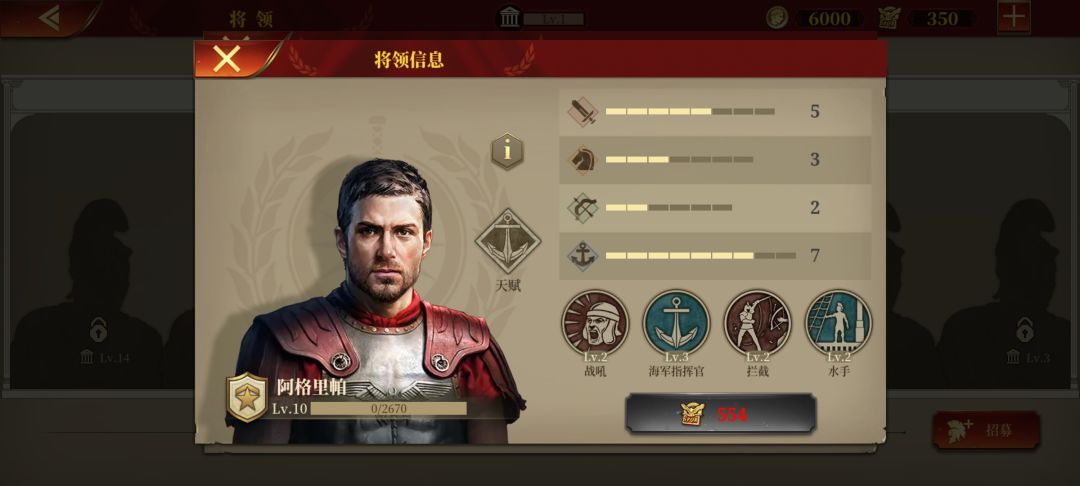Select the 战吼 war cry skill
The height and width of the screenshot is (486, 1080).
pos(595,323)
